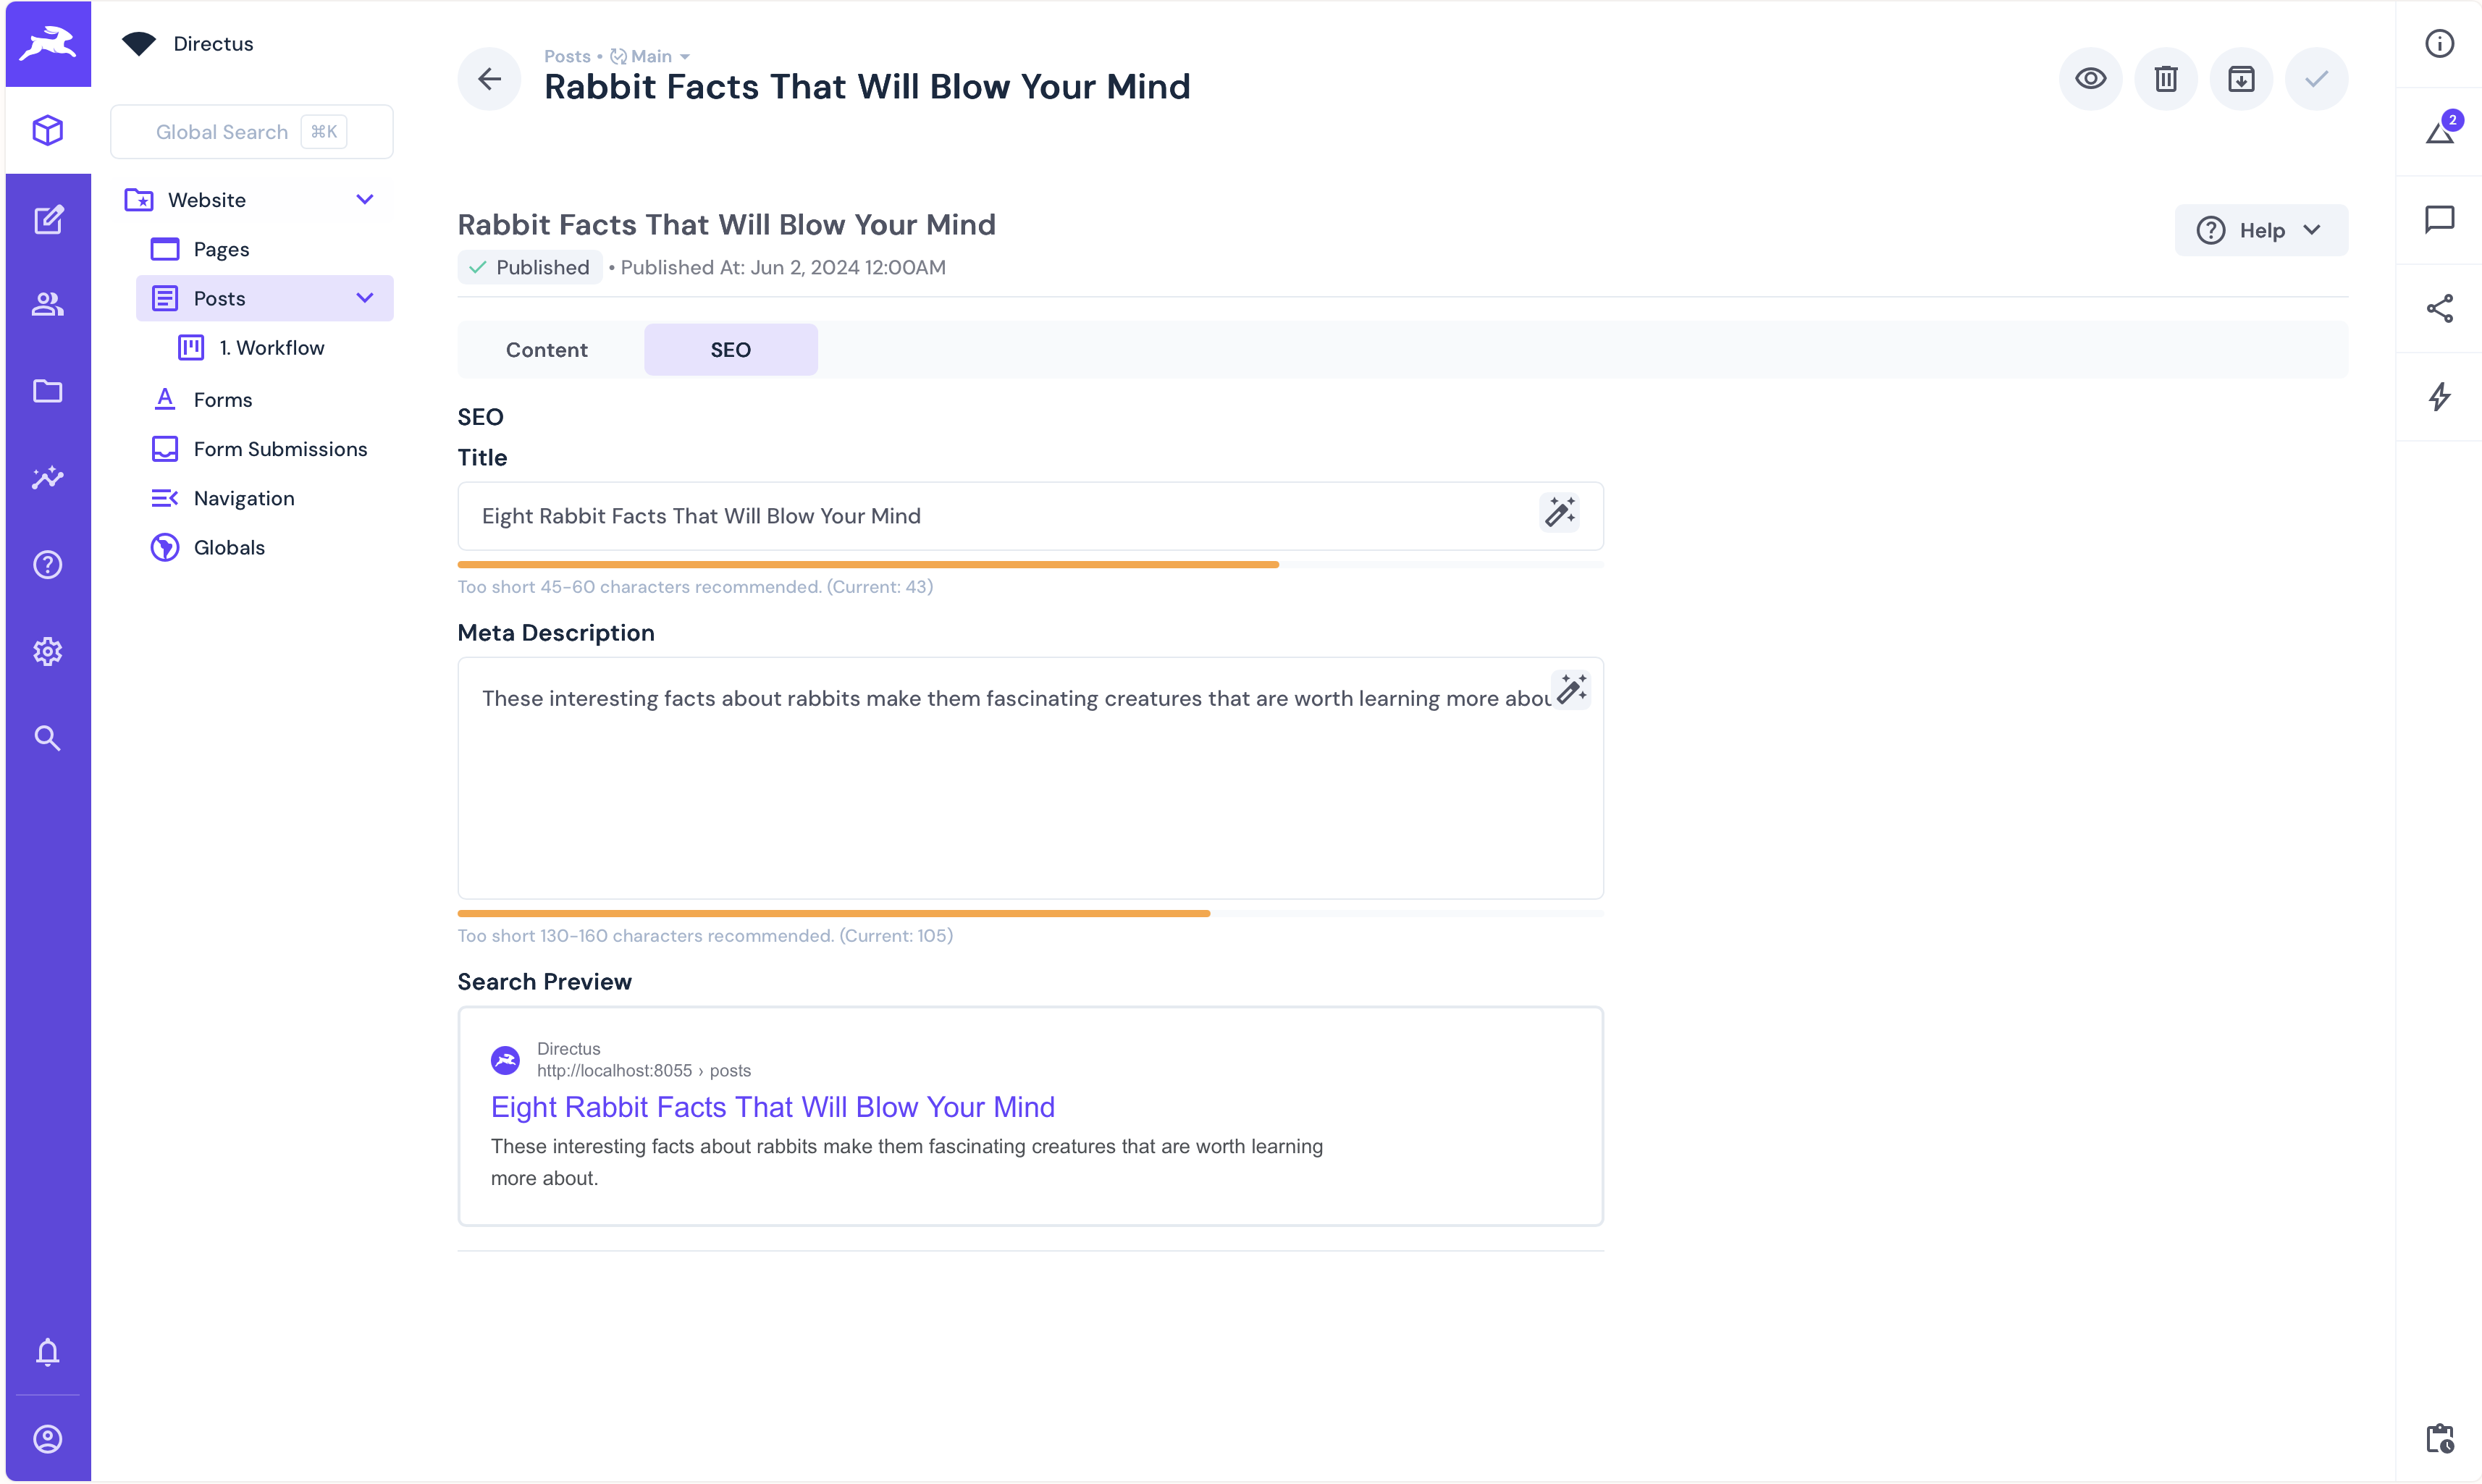Screen dimensions: 2482x1484
Task: Preview the post with the eye icon
Action: coord(2090,78)
